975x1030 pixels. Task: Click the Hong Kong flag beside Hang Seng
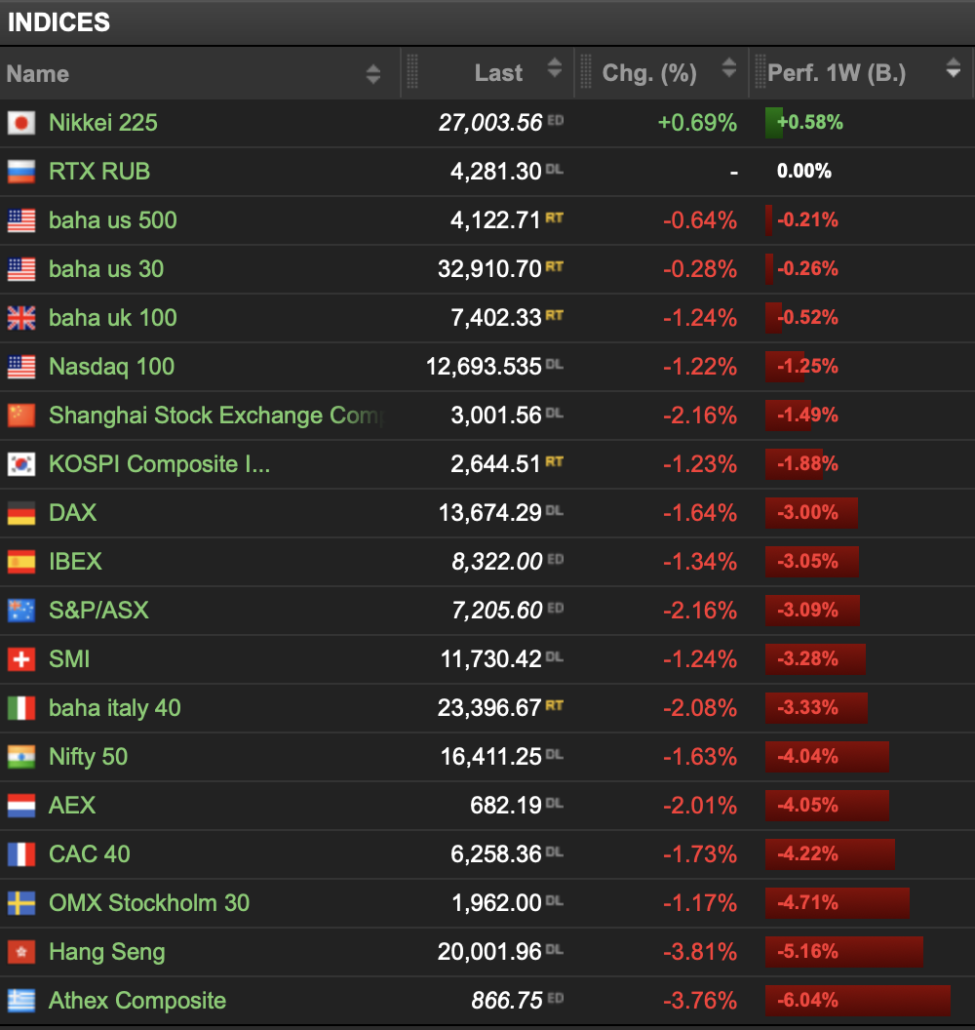tap(21, 952)
